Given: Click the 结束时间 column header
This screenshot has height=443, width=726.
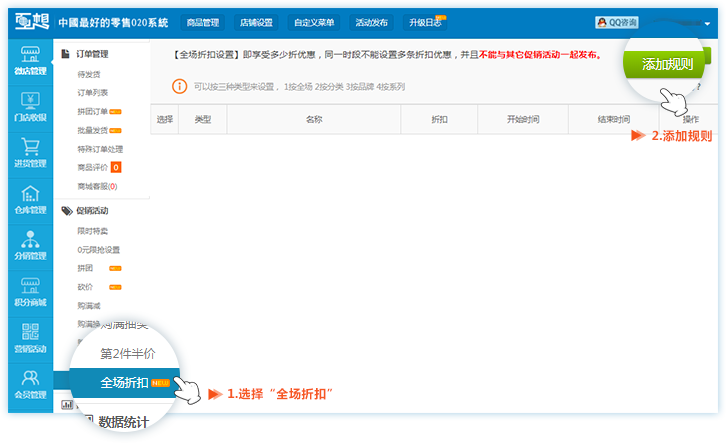Looking at the screenshot, I should pos(613,119).
